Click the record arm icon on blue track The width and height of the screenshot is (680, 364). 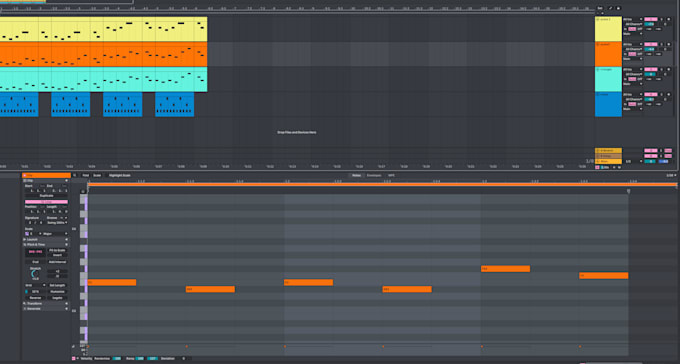click(669, 94)
